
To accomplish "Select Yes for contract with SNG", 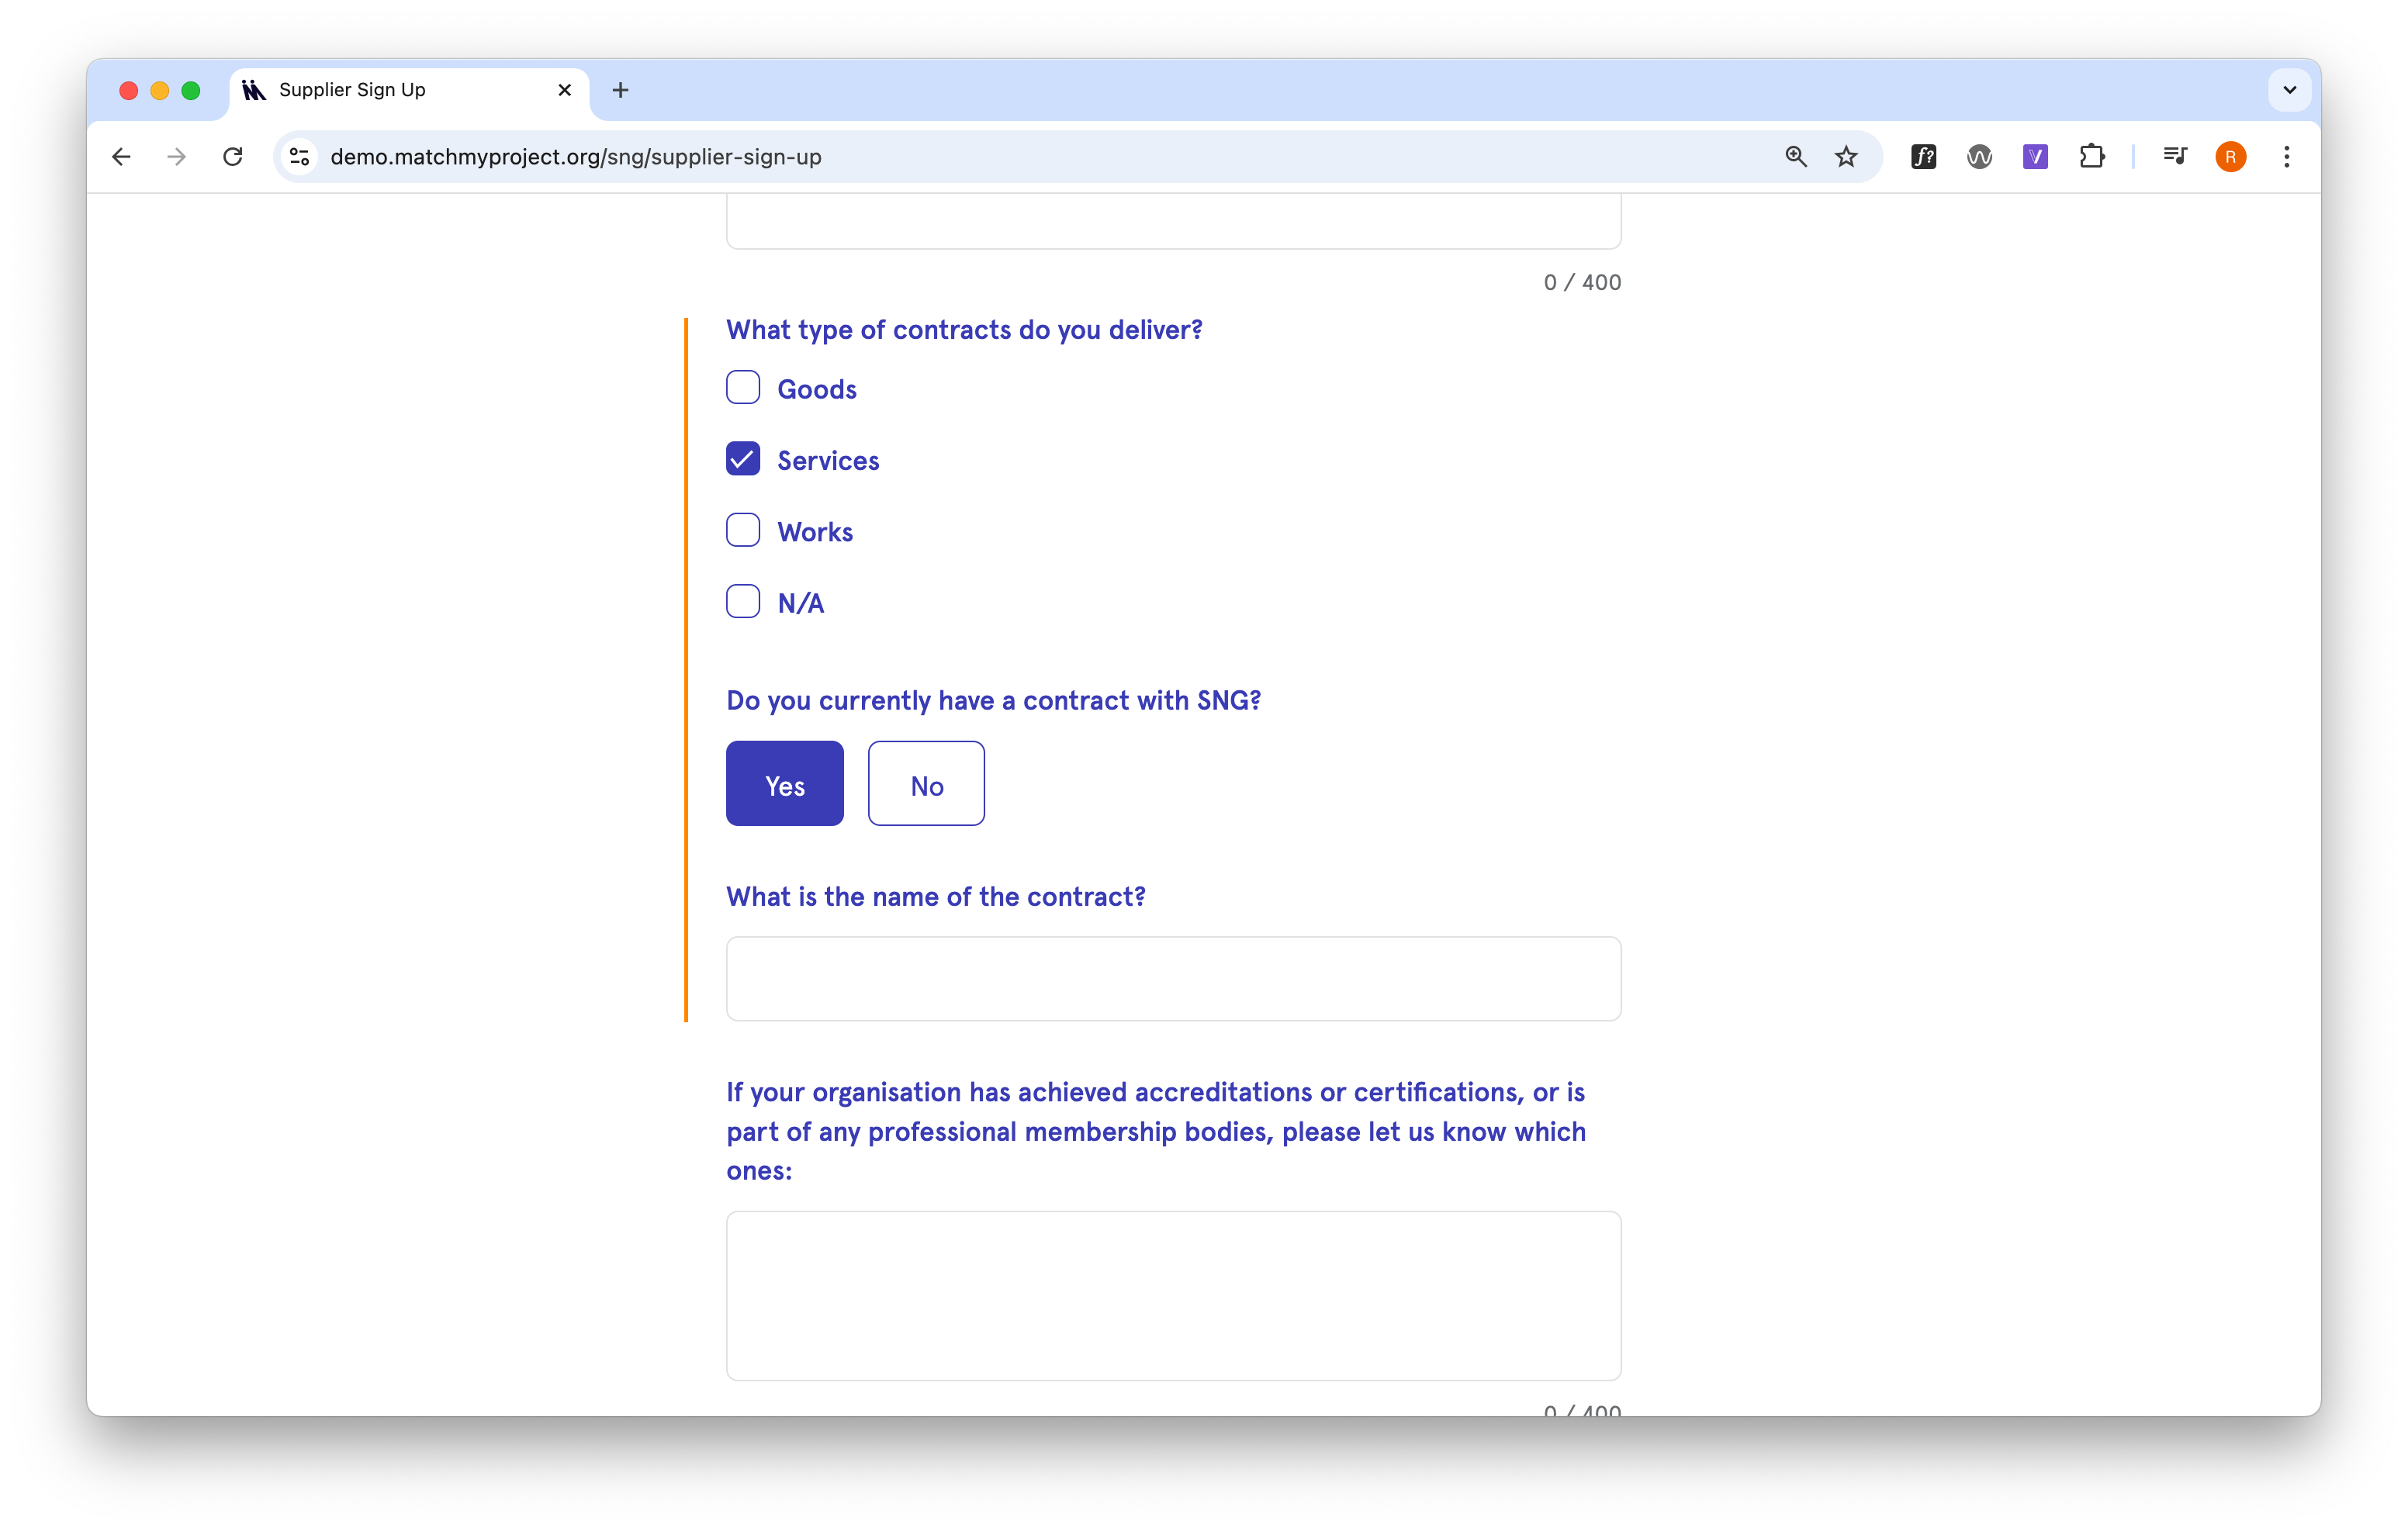I will (785, 784).
